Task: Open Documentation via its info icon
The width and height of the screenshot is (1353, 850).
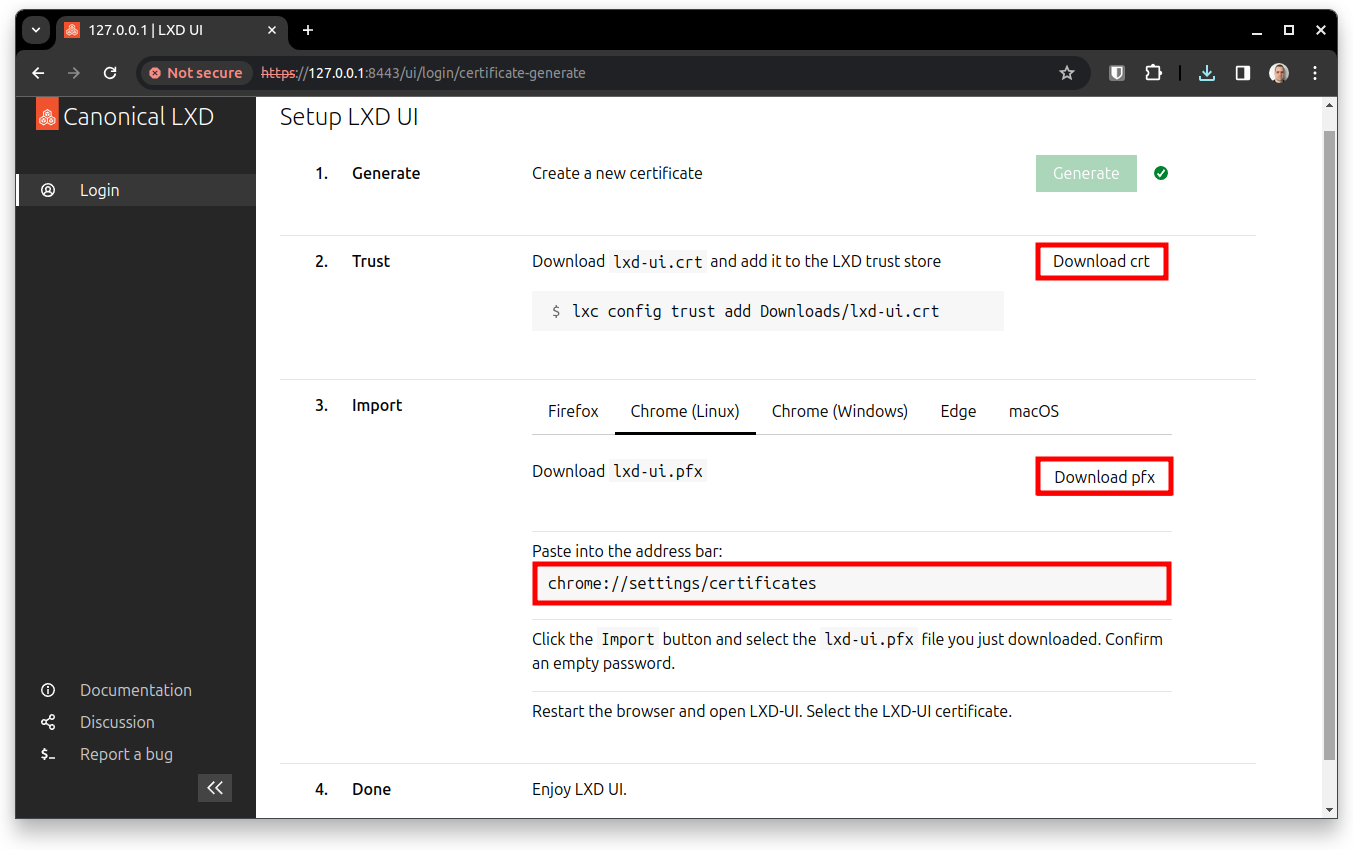Action: click(x=48, y=690)
